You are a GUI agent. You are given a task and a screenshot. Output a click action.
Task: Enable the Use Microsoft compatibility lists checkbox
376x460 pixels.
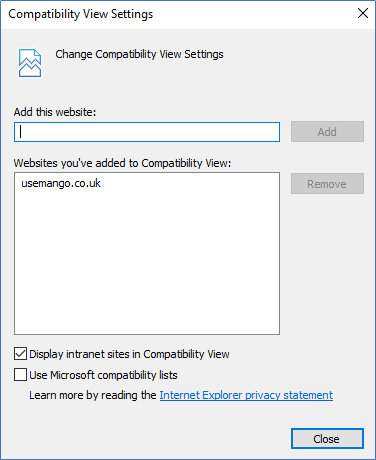pos(20,374)
